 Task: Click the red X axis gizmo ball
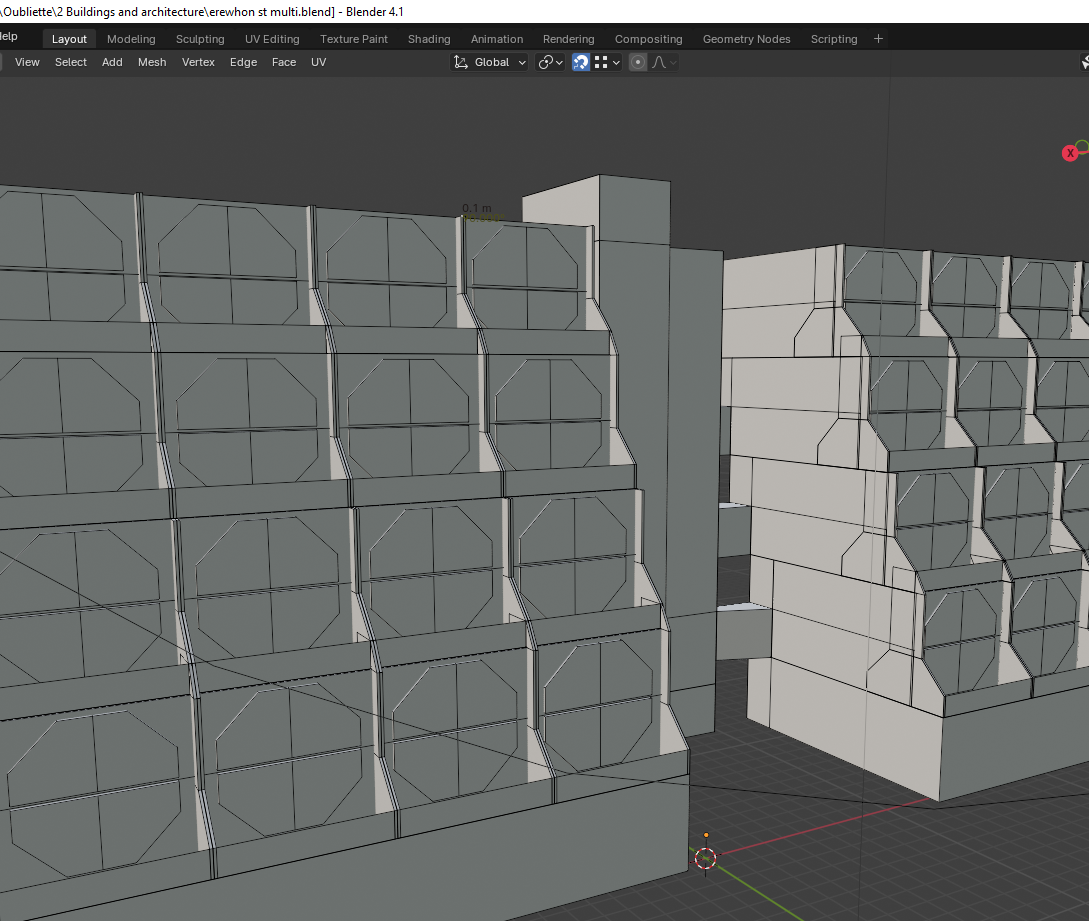click(1069, 153)
